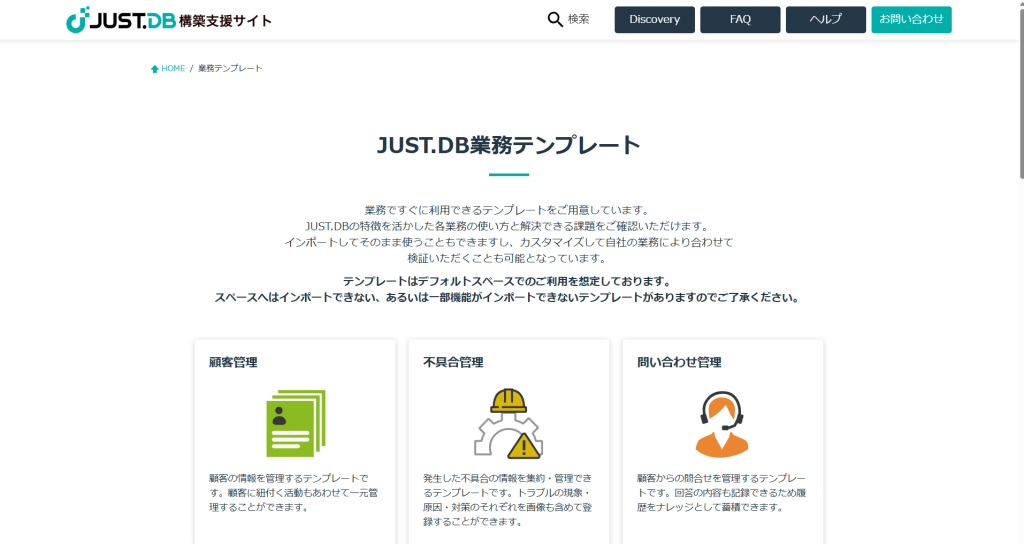Click the green customer documents icon
The height and width of the screenshot is (544, 1024).
pos(296,423)
